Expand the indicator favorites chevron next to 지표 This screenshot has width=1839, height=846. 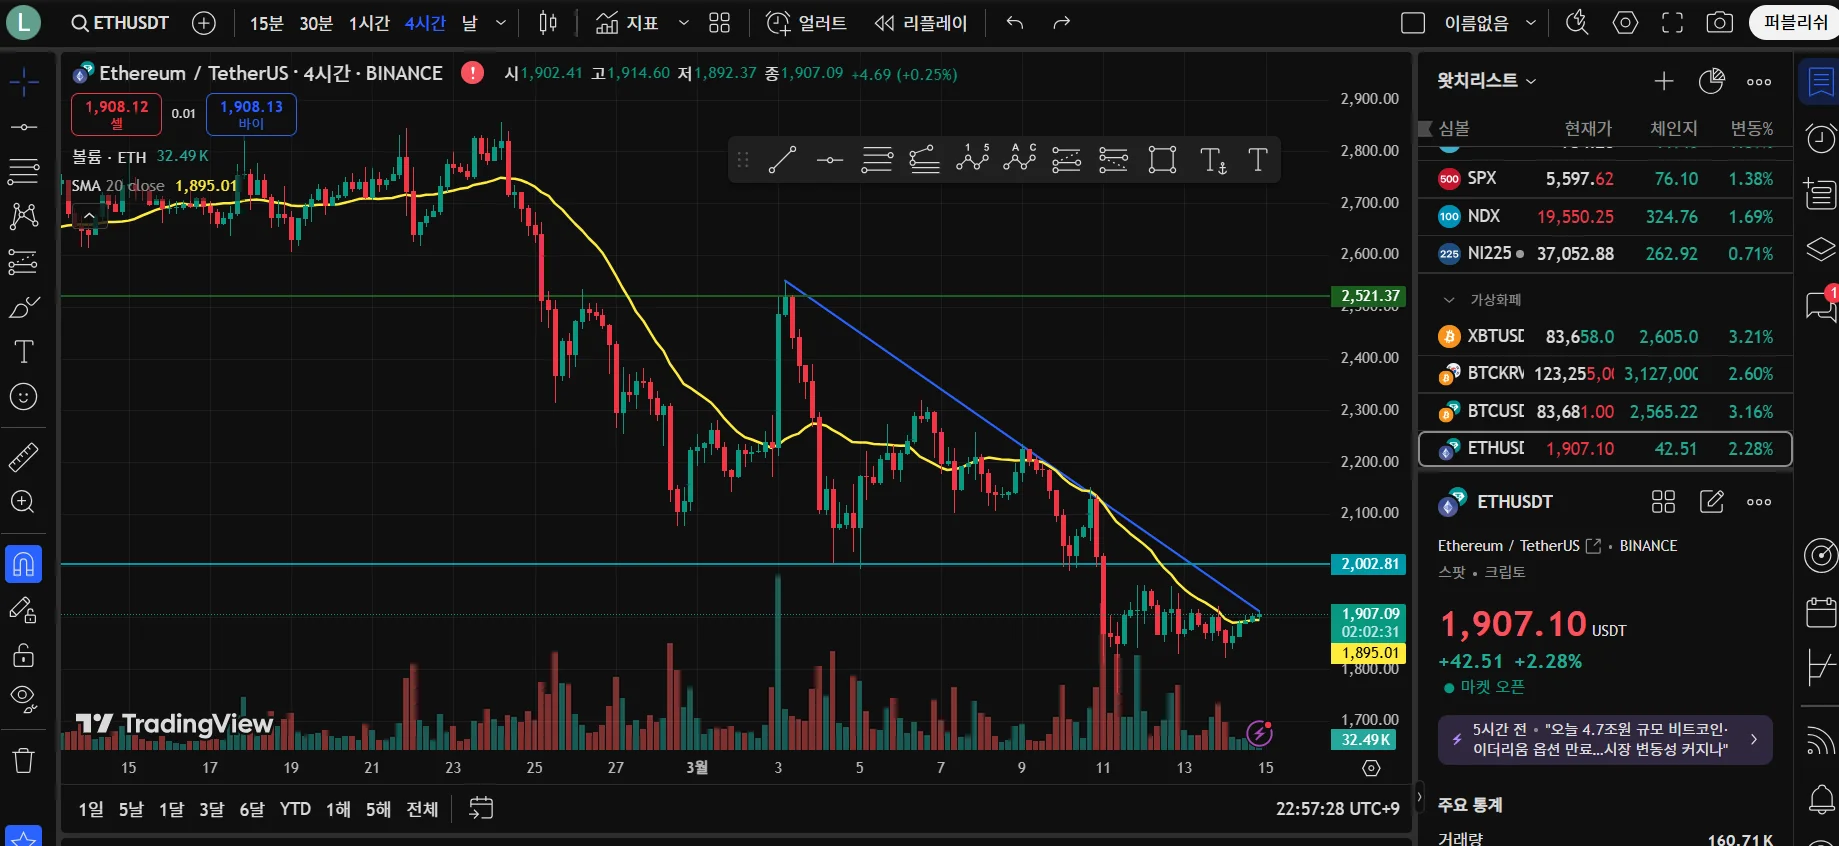pos(684,23)
